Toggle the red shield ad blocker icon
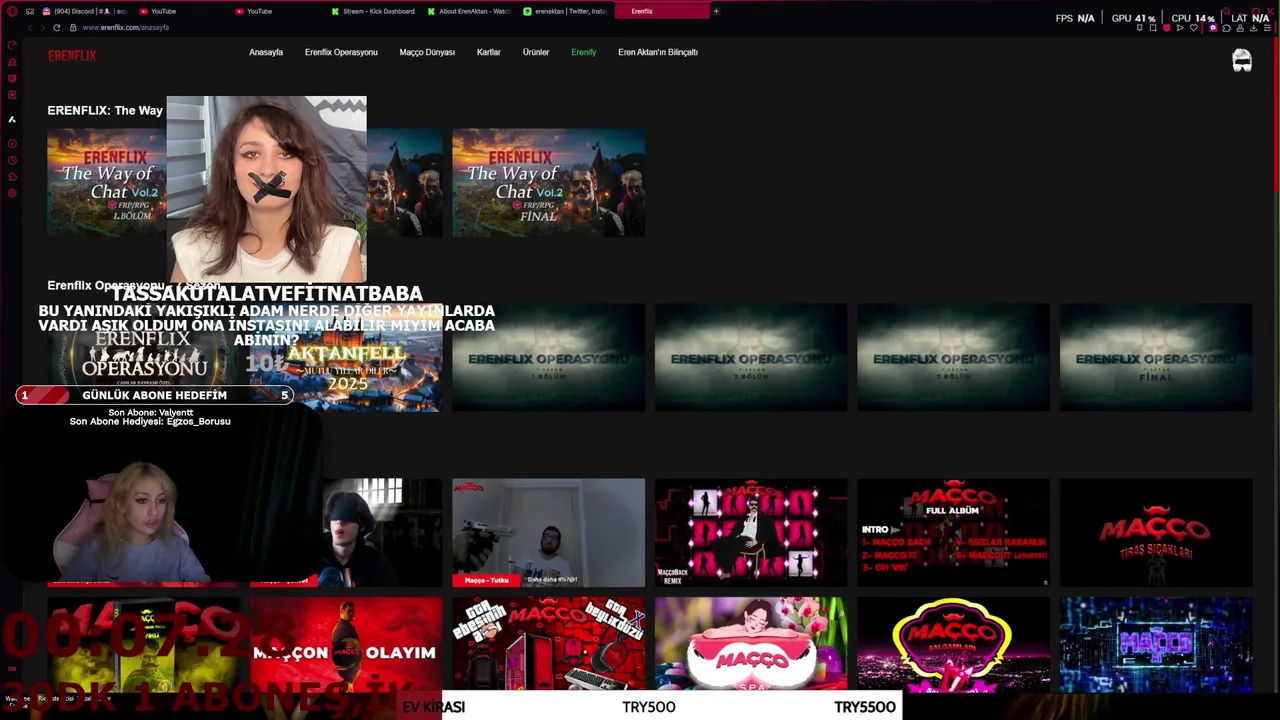Image resolution: width=1280 pixels, height=720 pixels. [1167, 28]
